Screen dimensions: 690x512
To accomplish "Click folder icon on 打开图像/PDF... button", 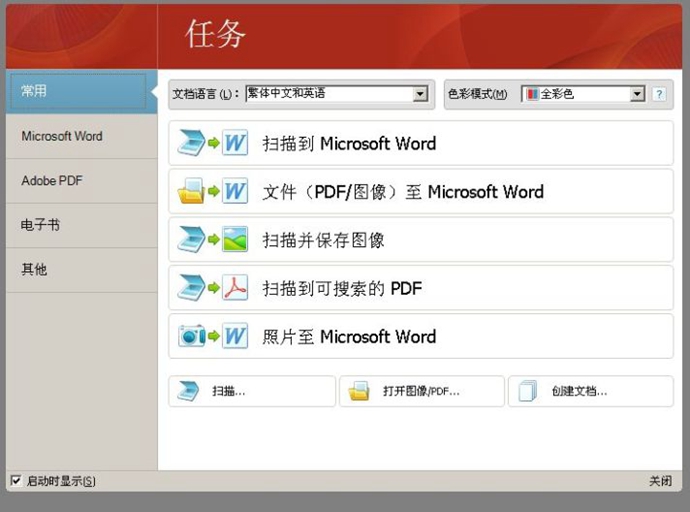I will click(359, 391).
